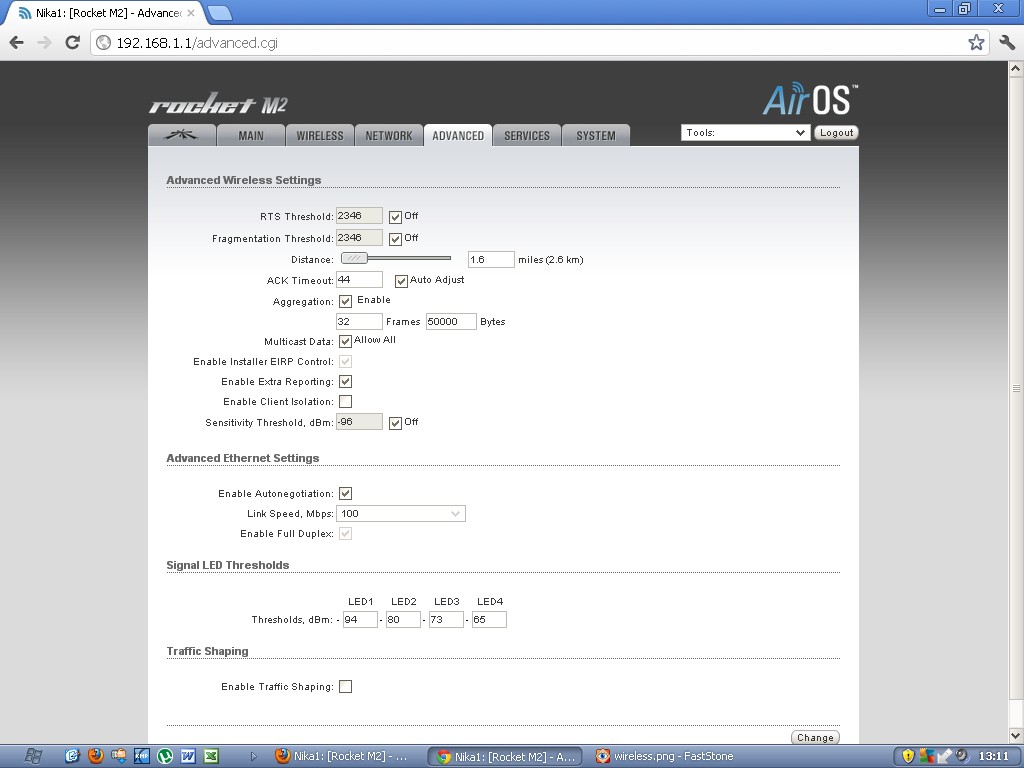
Task: Open the volume speaker tray icon
Action: click(x=961, y=756)
